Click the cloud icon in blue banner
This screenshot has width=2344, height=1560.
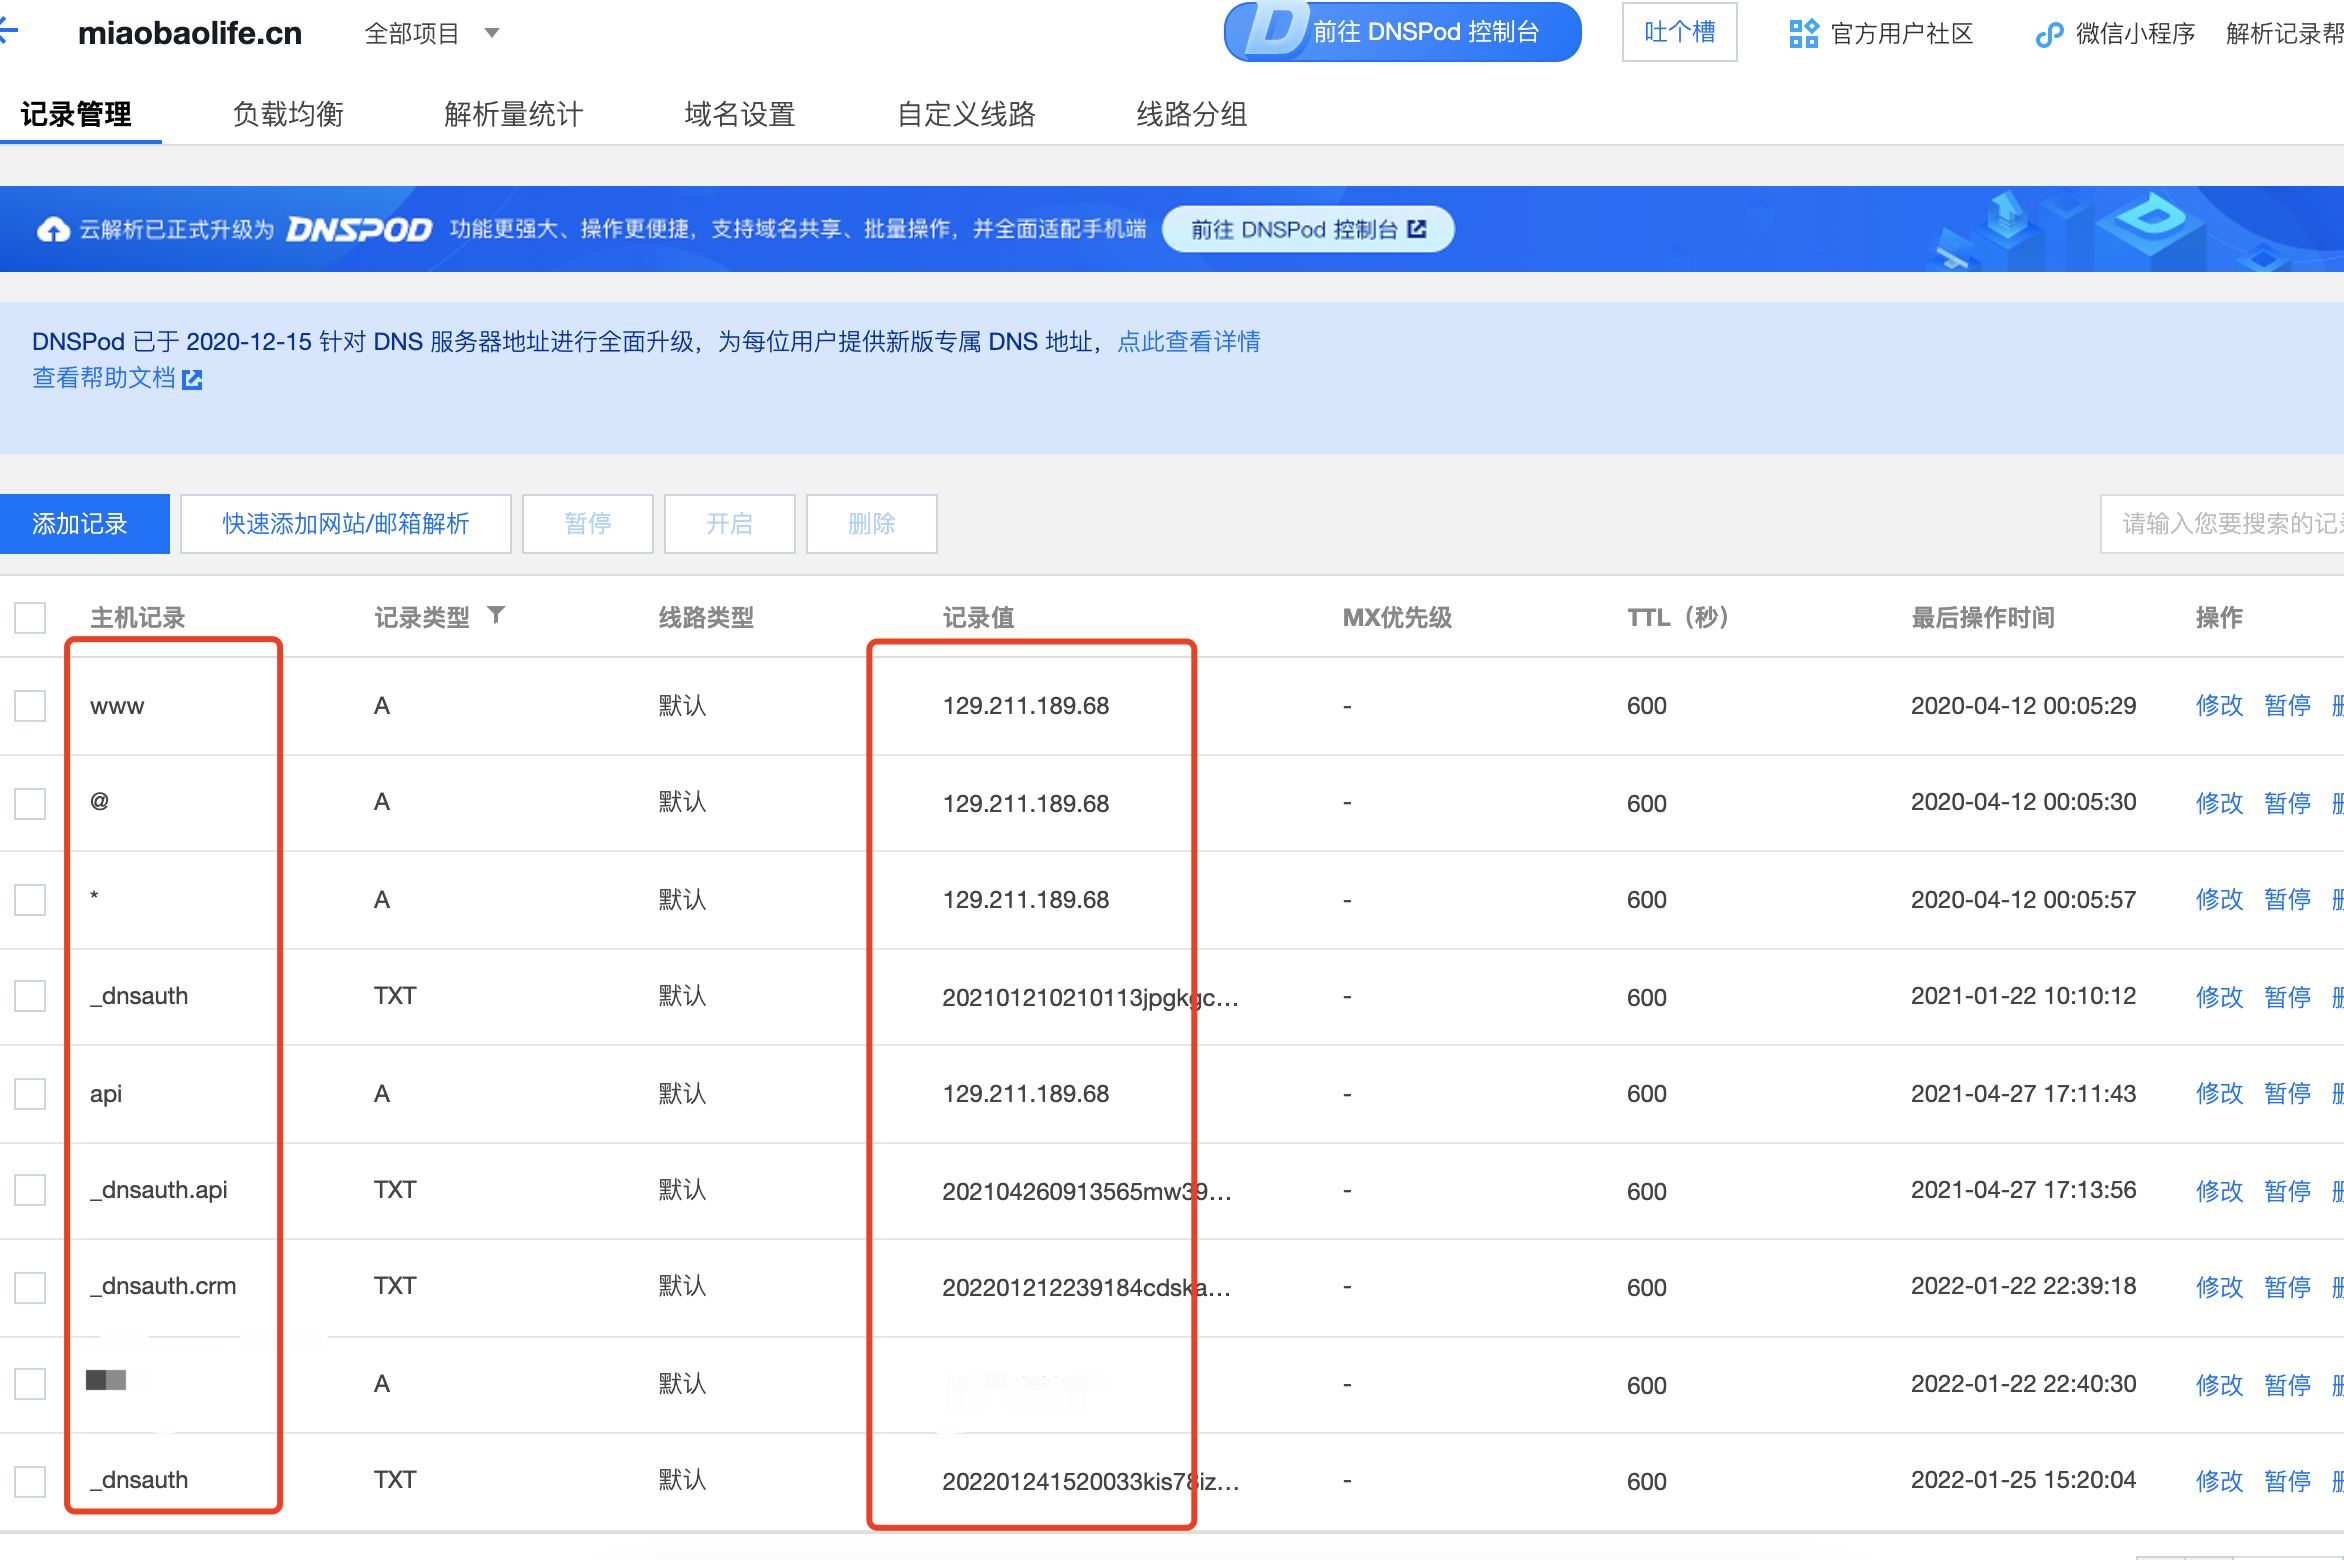click(53, 230)
